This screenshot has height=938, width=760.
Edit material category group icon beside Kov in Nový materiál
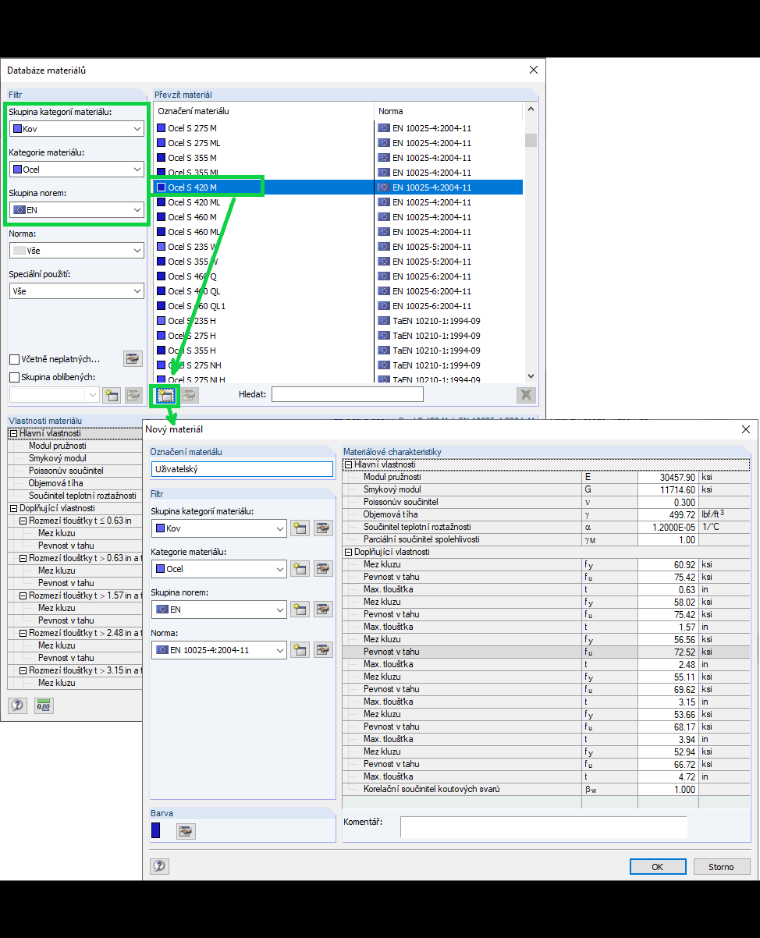click(323, 528)
